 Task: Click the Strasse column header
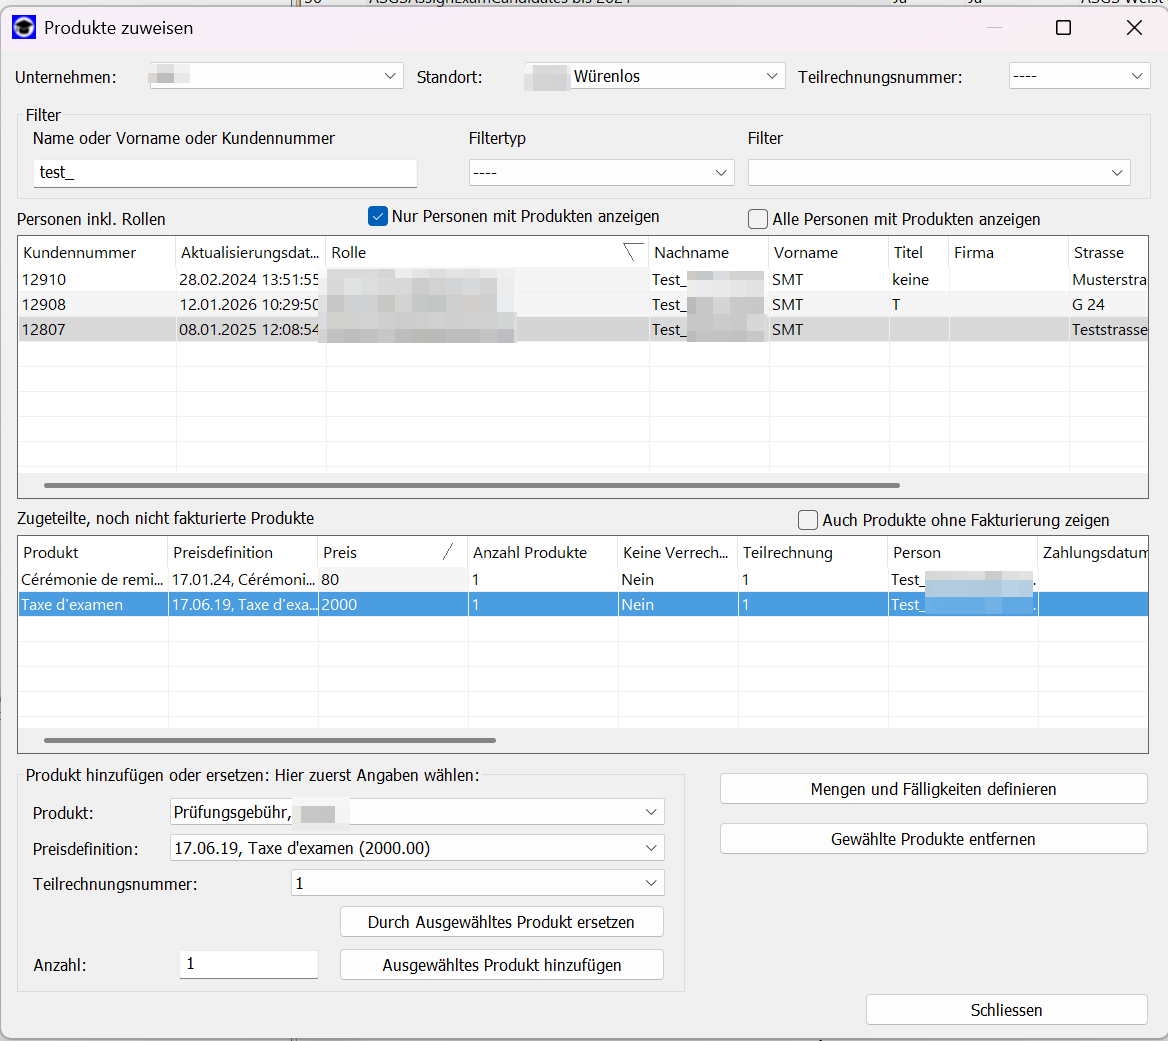(1108, 252)
